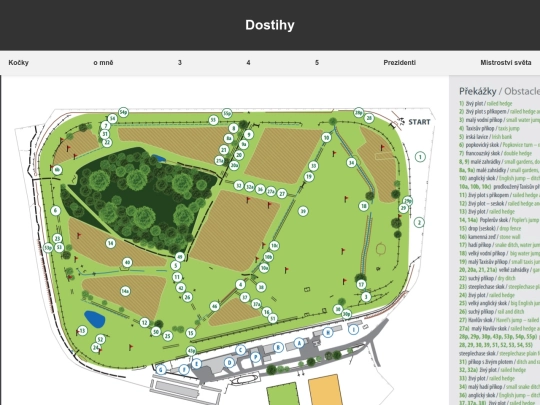The width and height of the screenshot is (540, 405).
Task: Open Mistrovství světa in the navigation
Action: (x=506, y=63)
